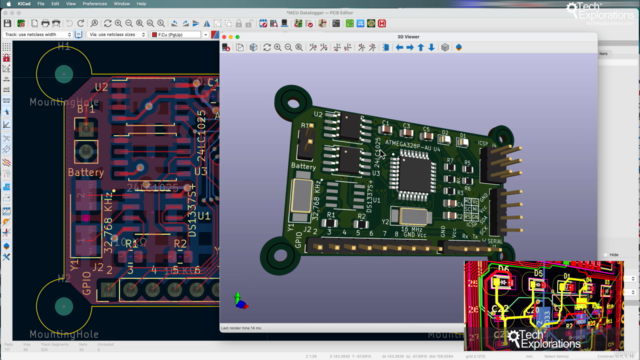
Task: Open Page Settings sheet icon
Action: click(x=35, y=24)
